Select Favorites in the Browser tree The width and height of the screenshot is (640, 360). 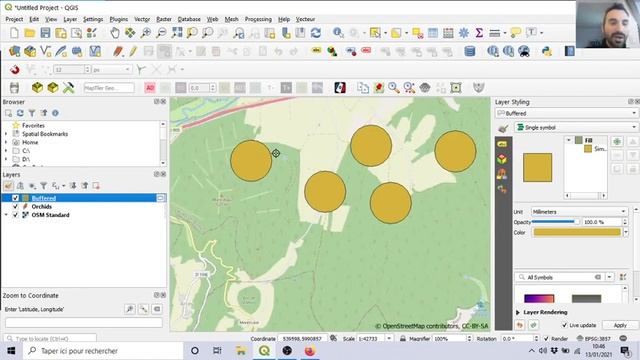33,125
